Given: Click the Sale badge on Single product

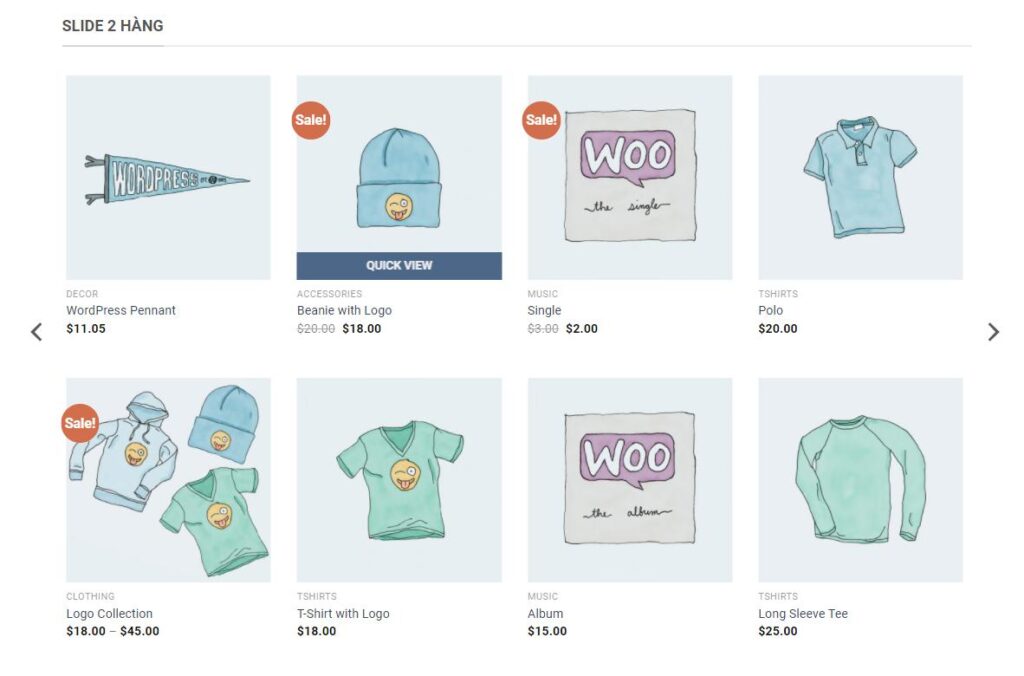Looking at the screenshot, I should coord(541,120).
